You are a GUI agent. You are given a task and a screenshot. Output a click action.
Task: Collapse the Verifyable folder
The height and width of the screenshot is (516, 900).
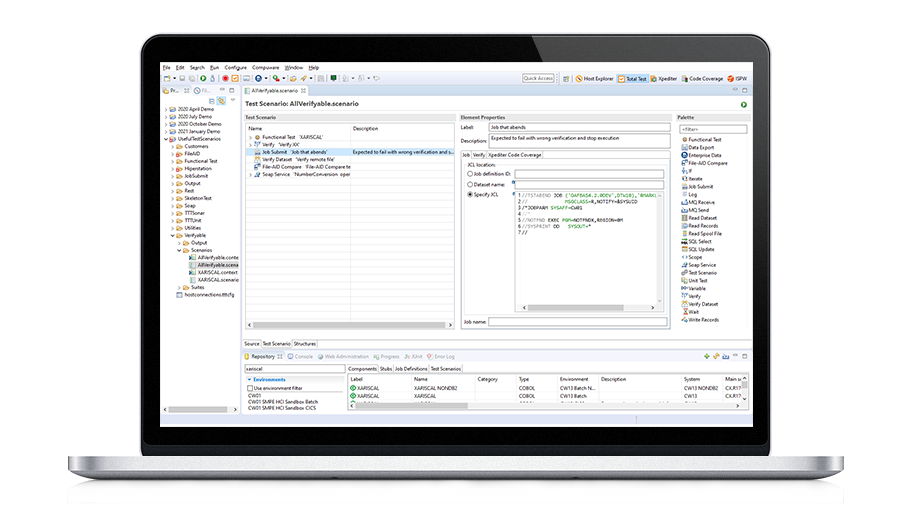(172, 235)
